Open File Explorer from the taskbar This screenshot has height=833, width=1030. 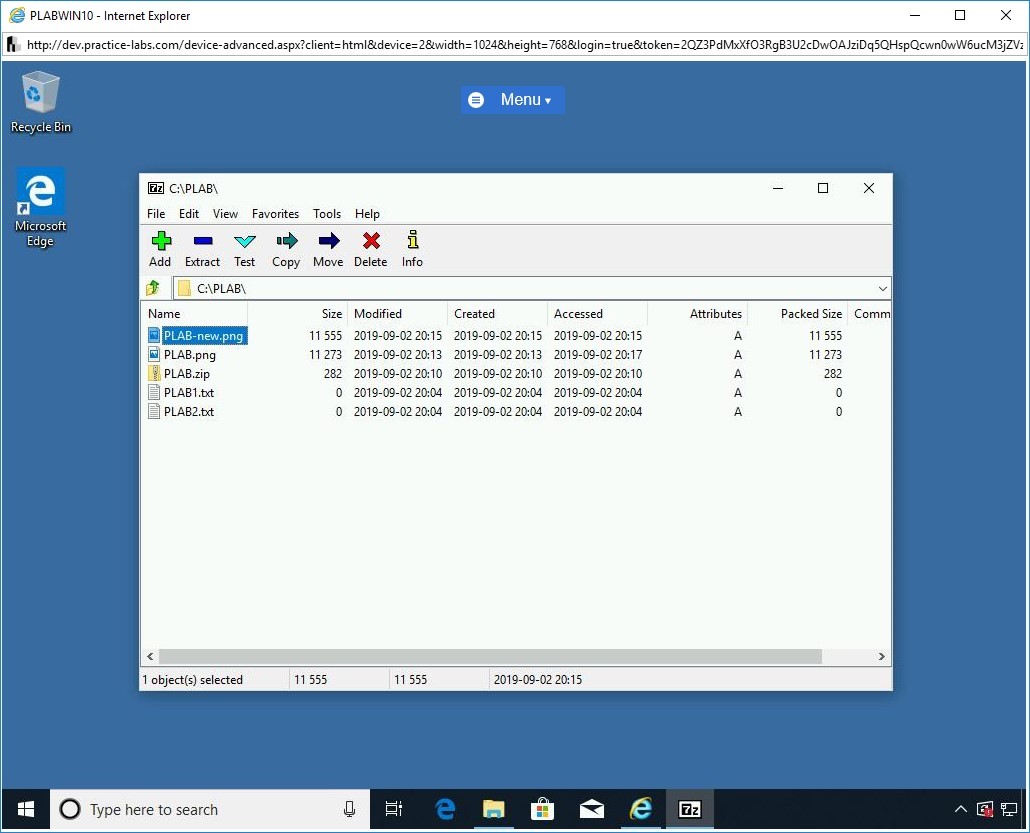(493, 809)
